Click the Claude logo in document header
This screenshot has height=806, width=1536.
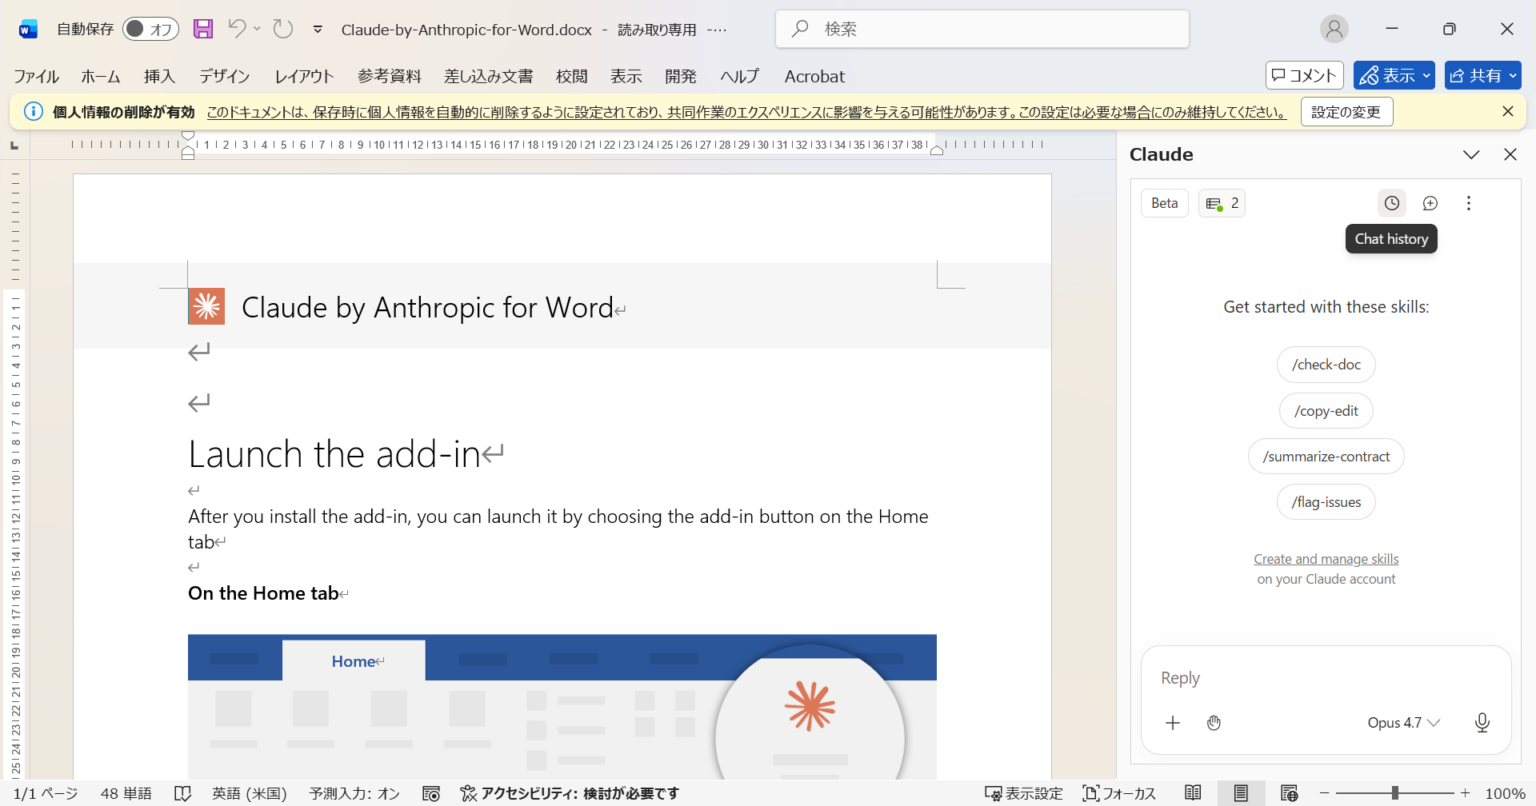click(x=207, y=307)
